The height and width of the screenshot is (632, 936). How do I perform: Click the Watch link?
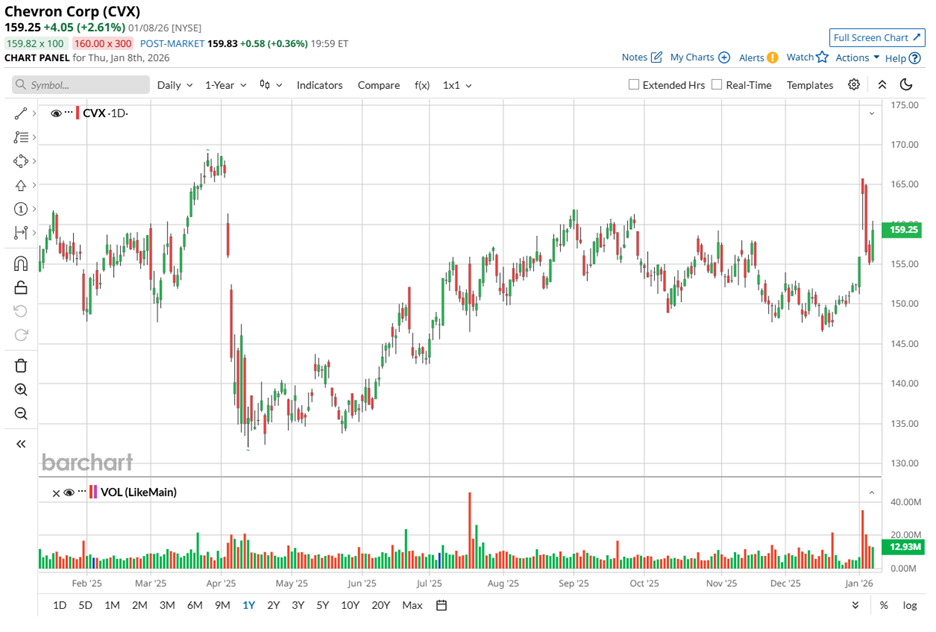click(x=800, y=57)
